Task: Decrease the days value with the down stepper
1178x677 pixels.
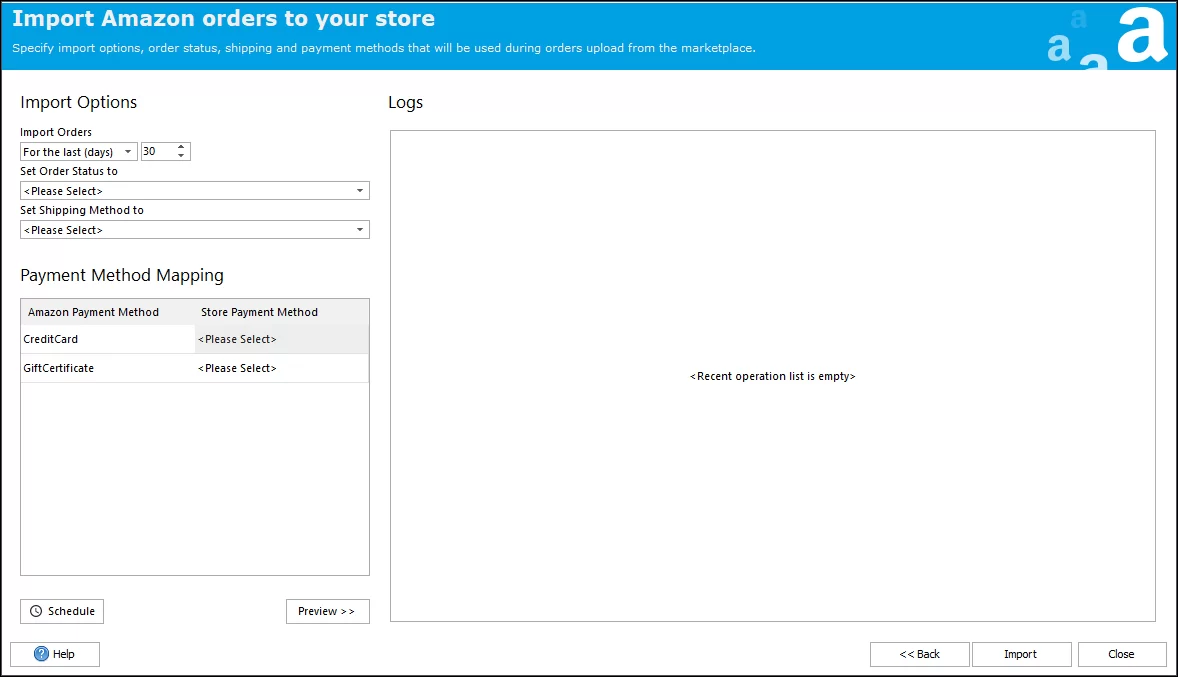Action: coord(182,155)
